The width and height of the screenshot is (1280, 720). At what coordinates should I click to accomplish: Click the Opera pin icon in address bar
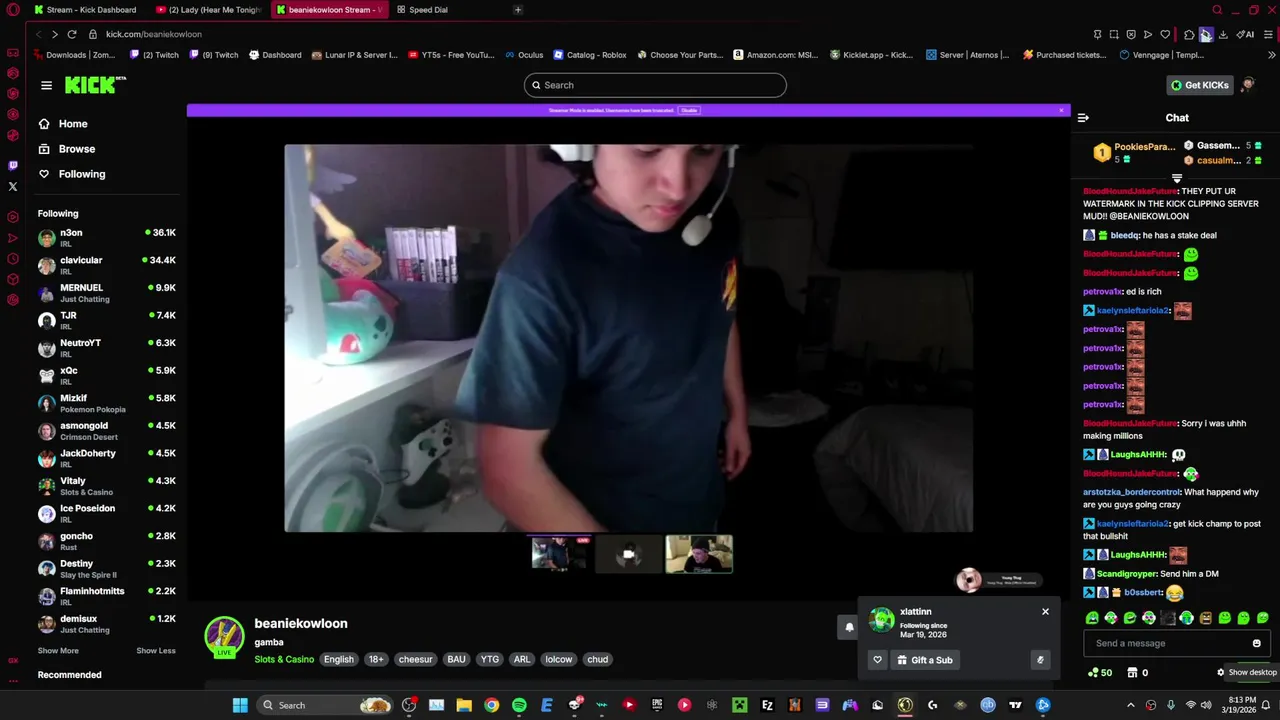point(1097,34)
